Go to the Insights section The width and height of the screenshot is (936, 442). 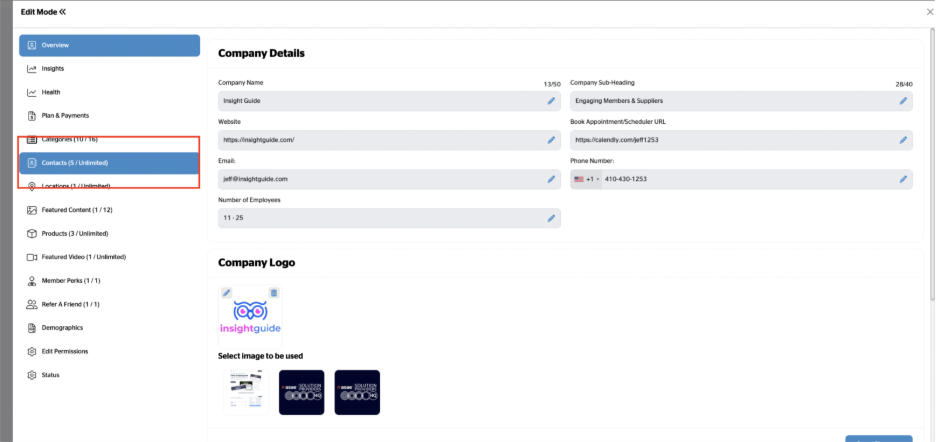[52, 69]
